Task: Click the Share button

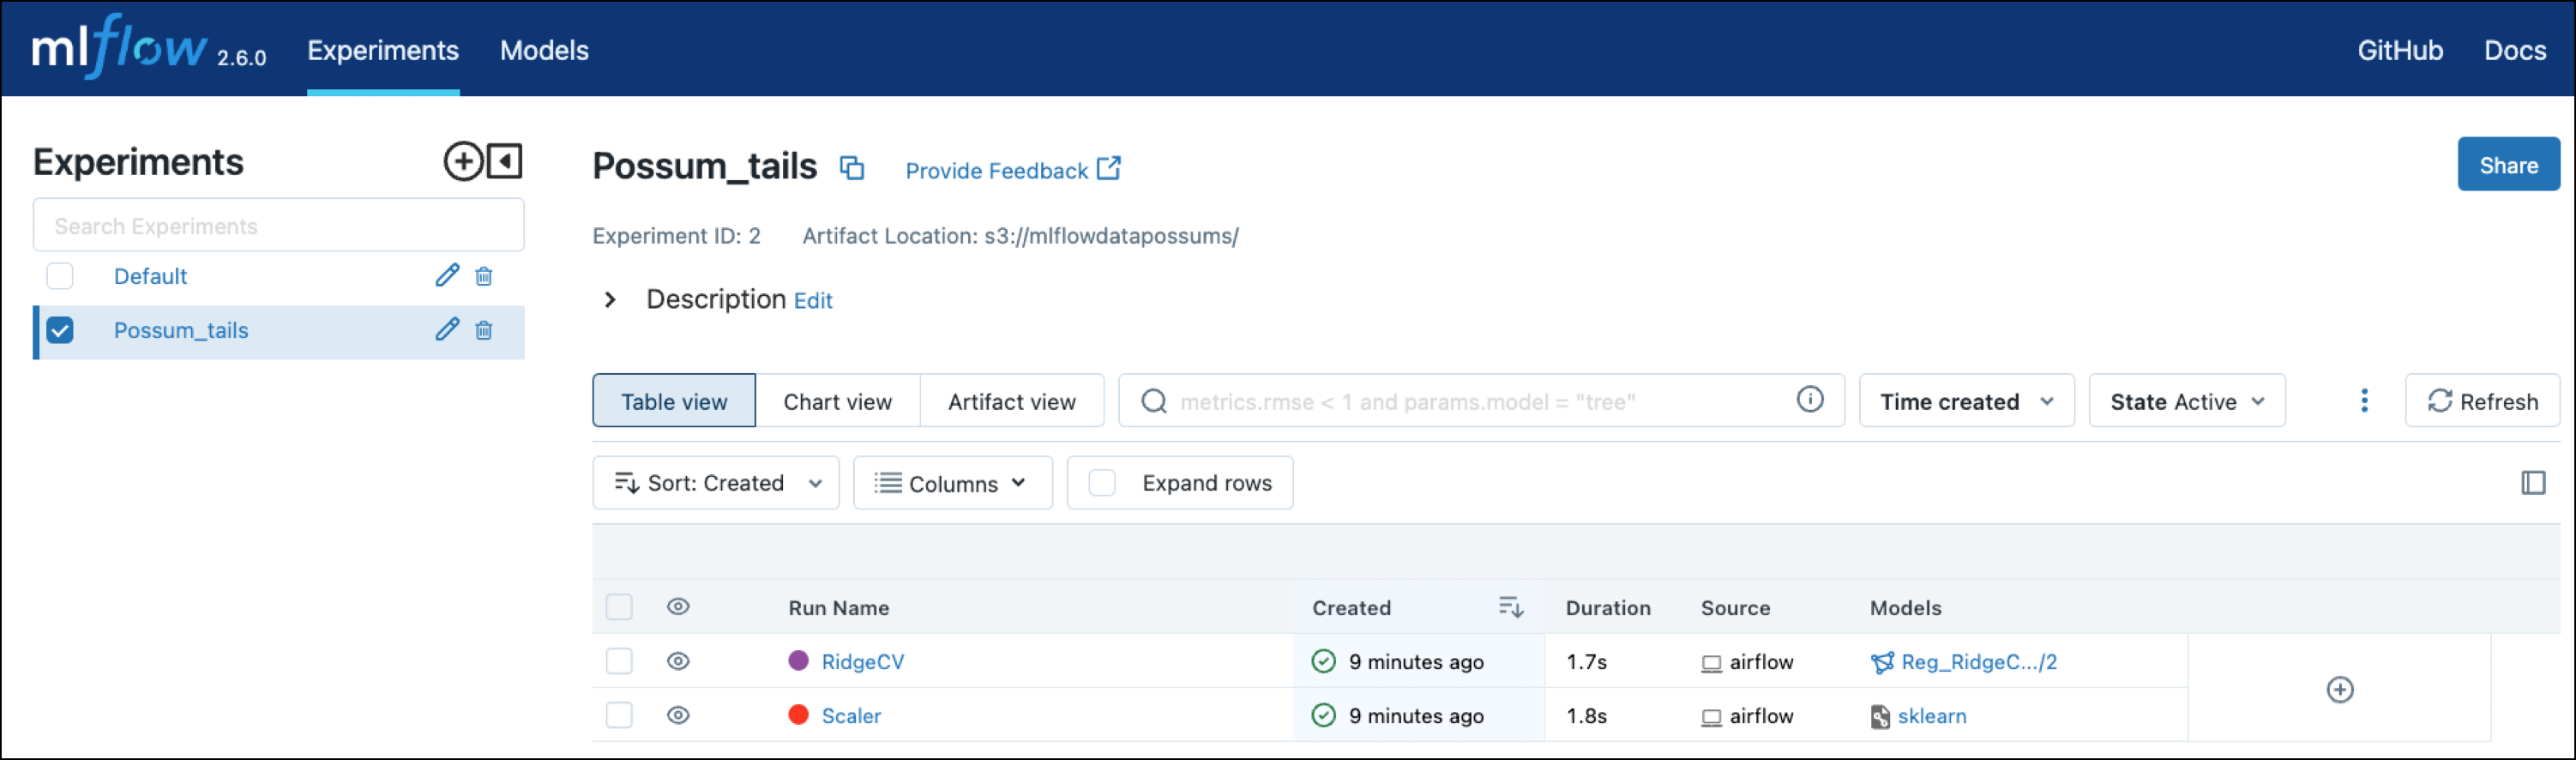Action: pyautogui.click(x=2507, y=165)
